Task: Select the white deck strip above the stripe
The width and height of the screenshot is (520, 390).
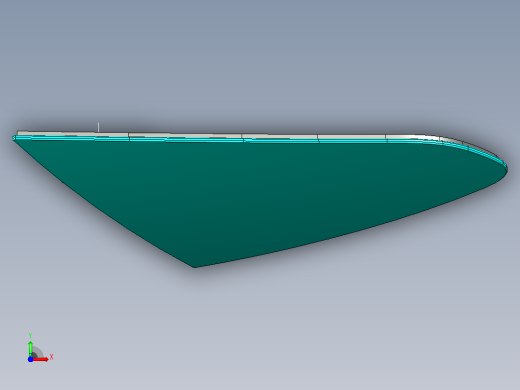Action: tap(233, 136)
